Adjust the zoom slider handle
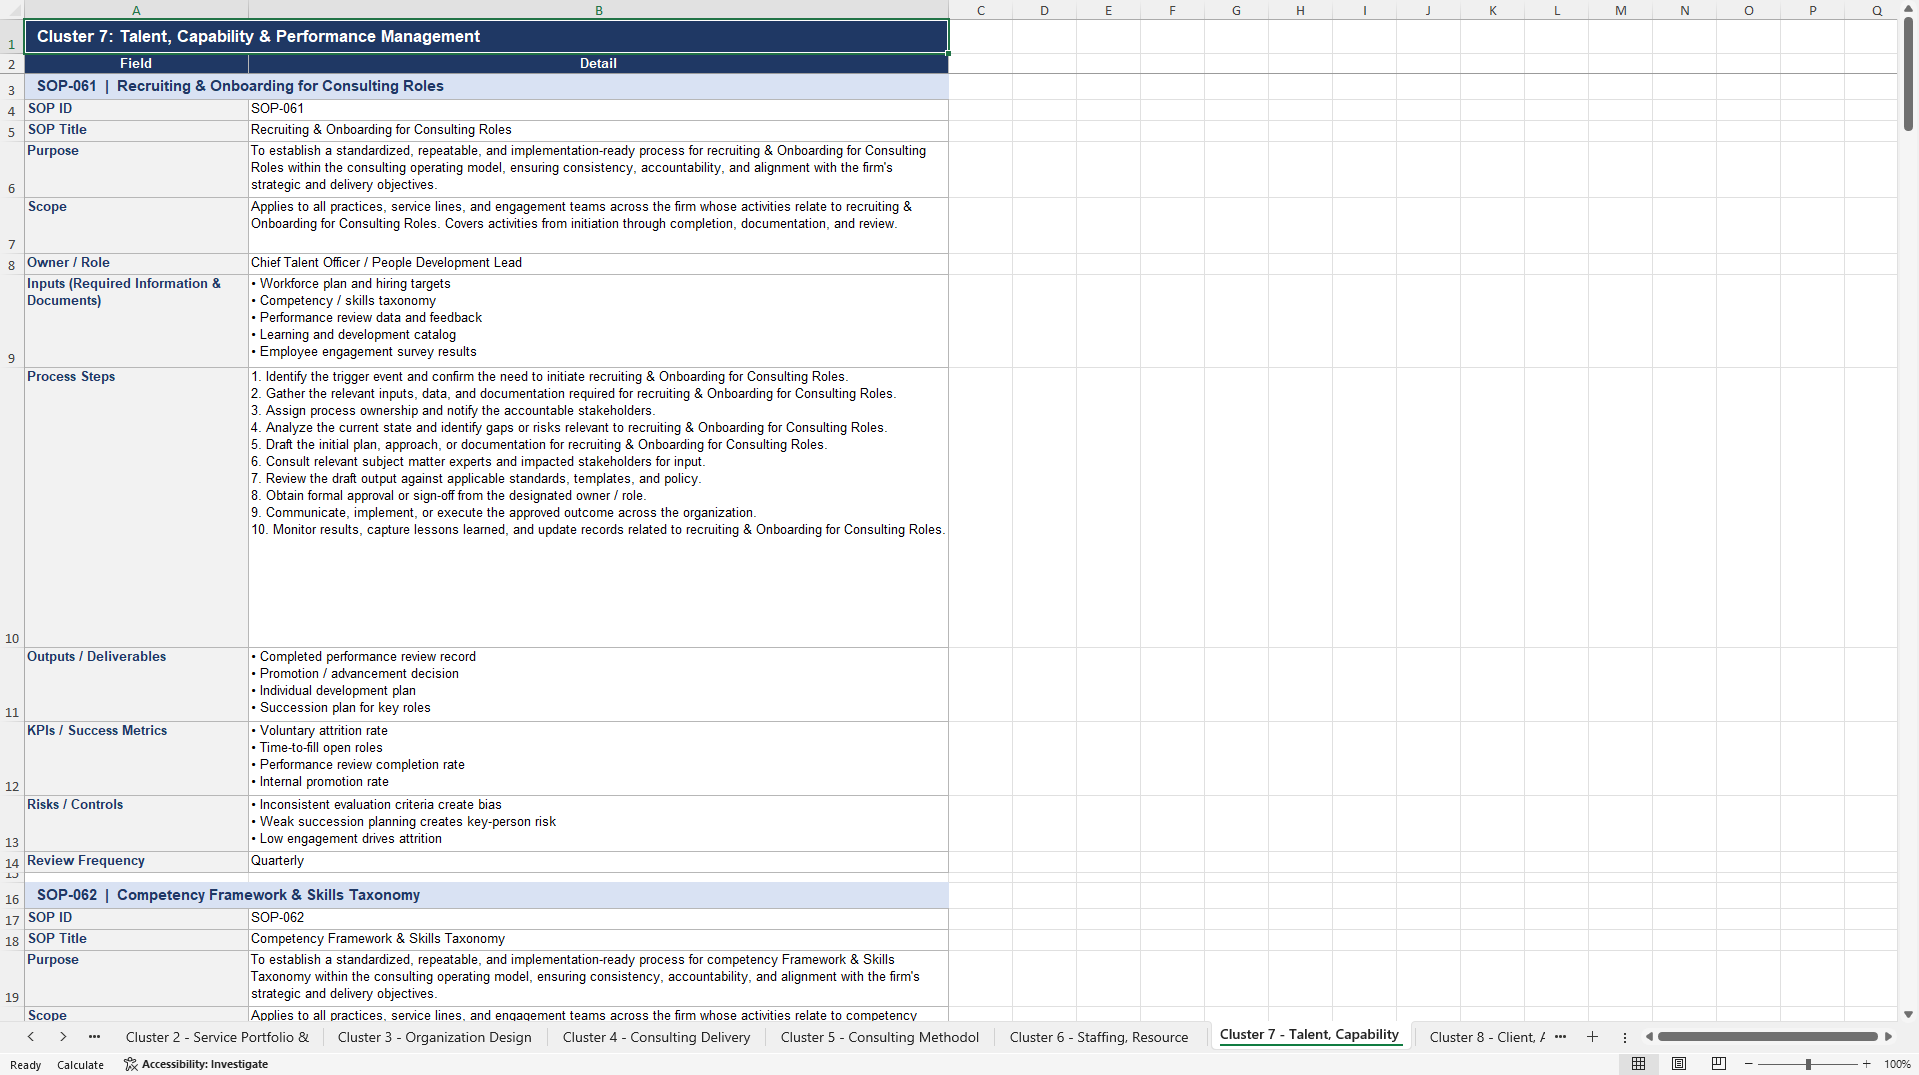 pos(1808,1064)
